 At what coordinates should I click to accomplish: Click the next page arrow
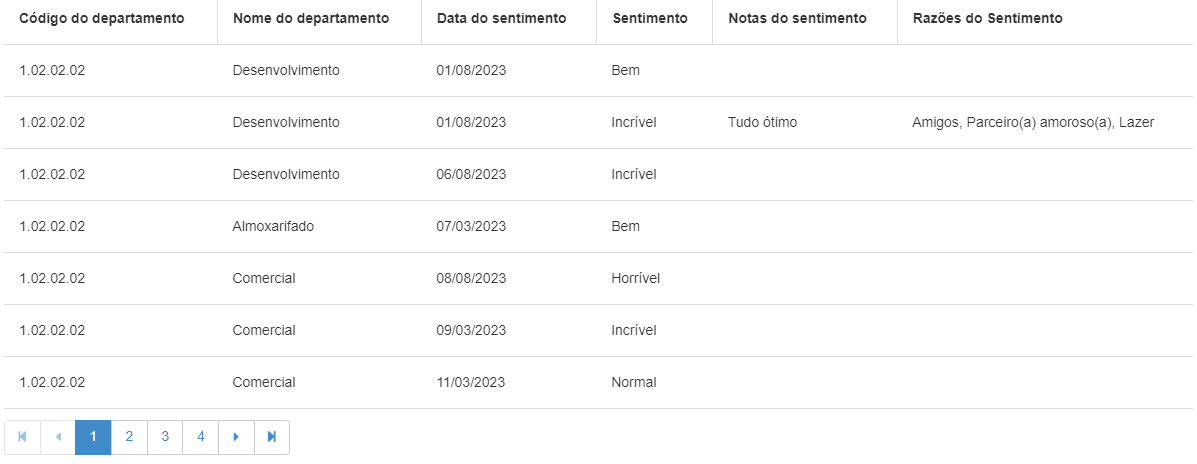236,437
